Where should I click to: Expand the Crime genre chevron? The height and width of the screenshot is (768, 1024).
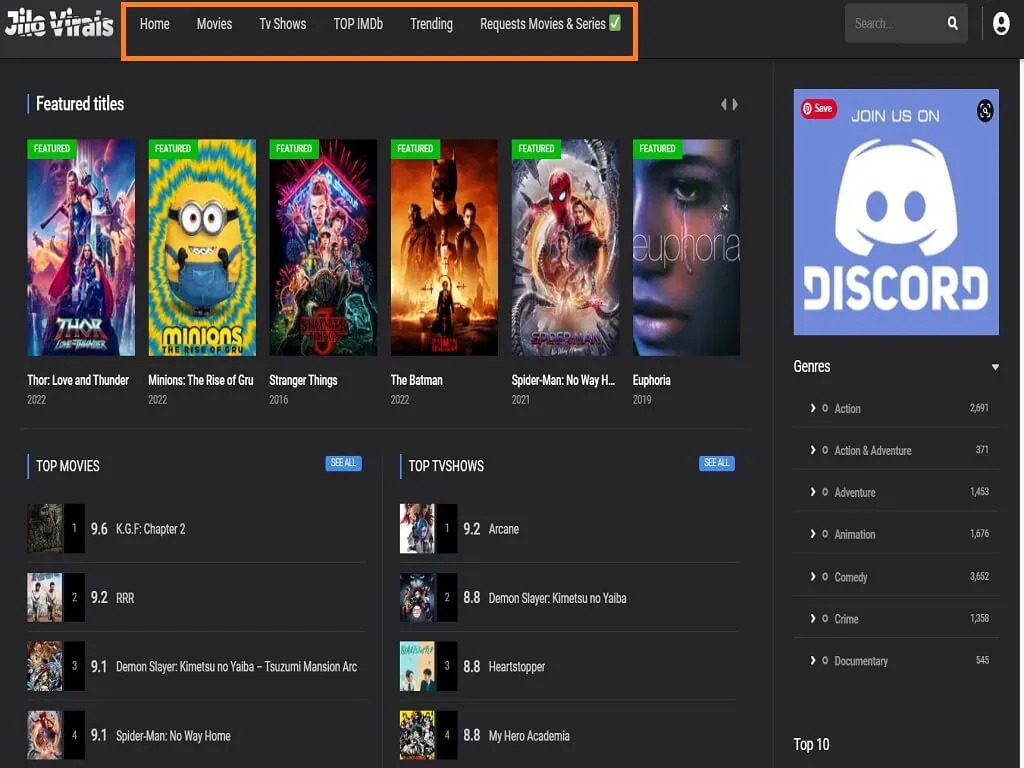tap(812, 618)
